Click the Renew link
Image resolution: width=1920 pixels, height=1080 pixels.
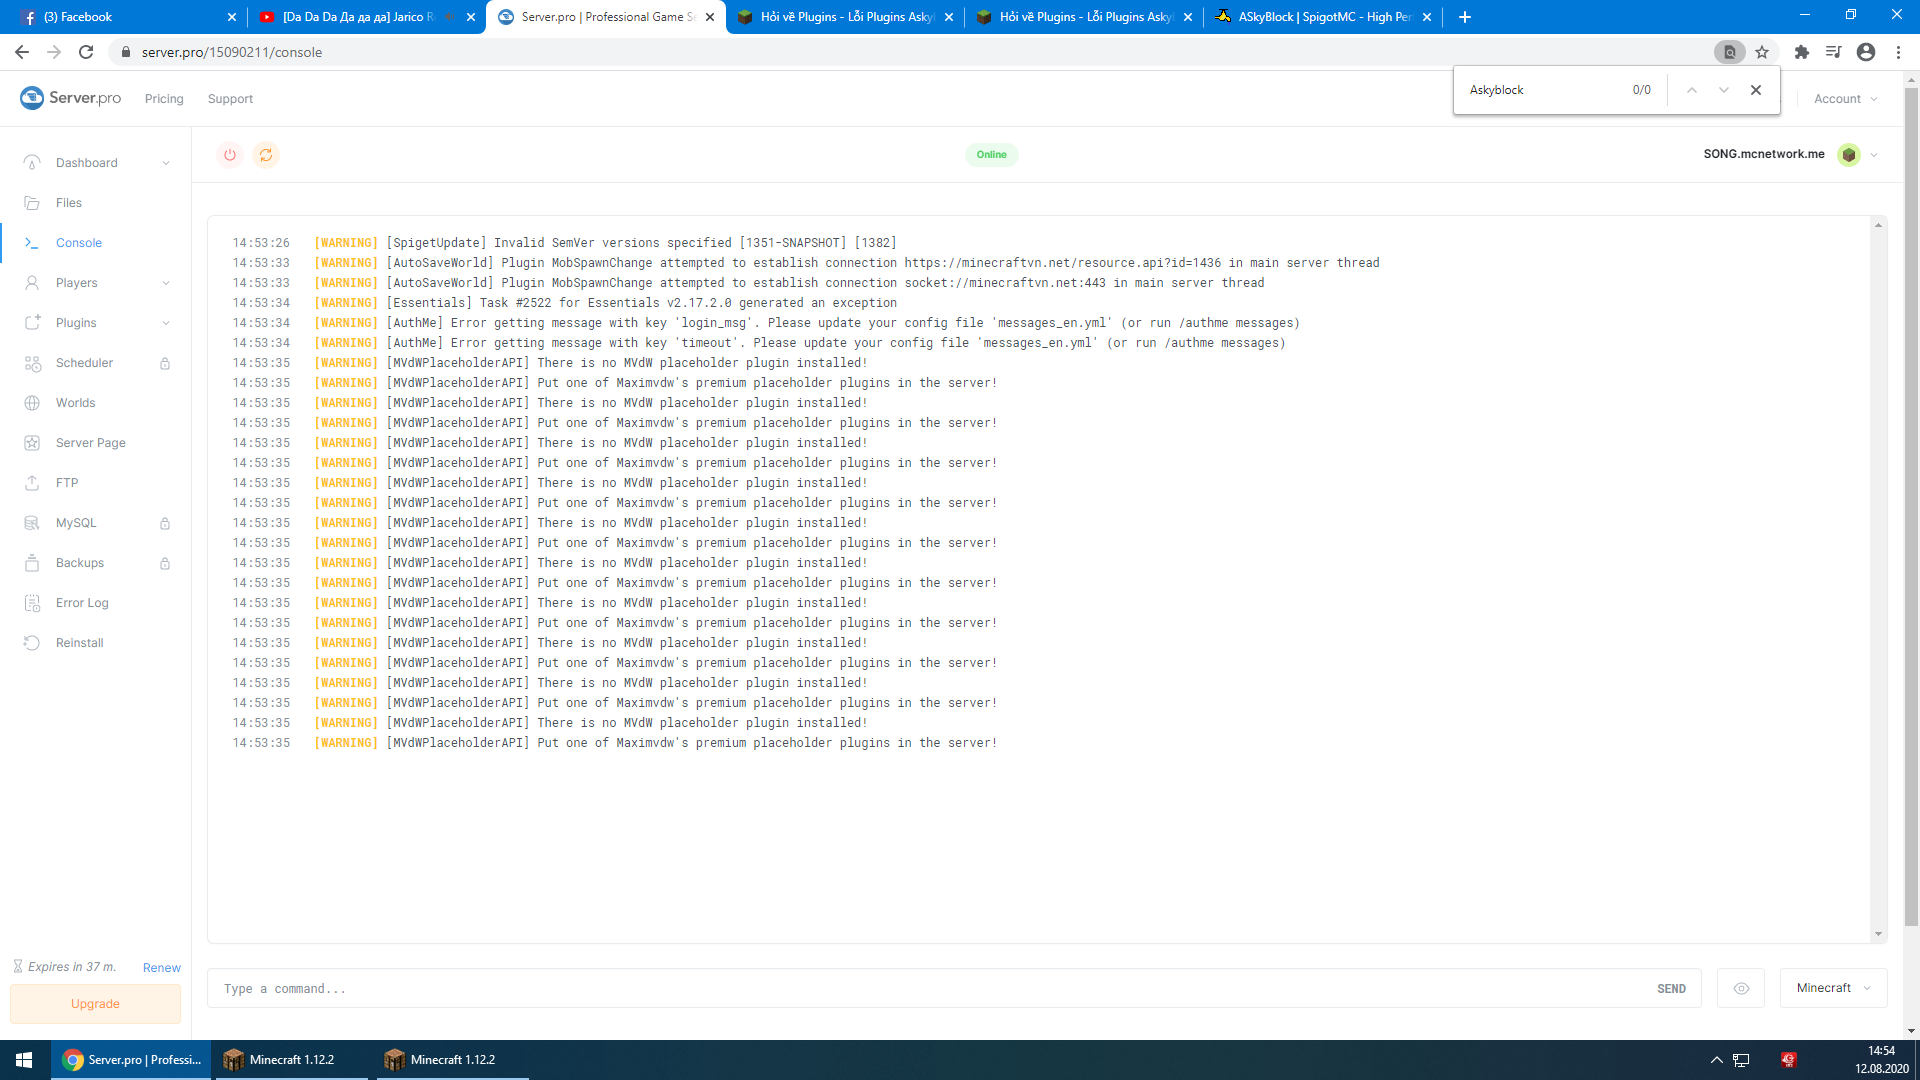[161, 968]
